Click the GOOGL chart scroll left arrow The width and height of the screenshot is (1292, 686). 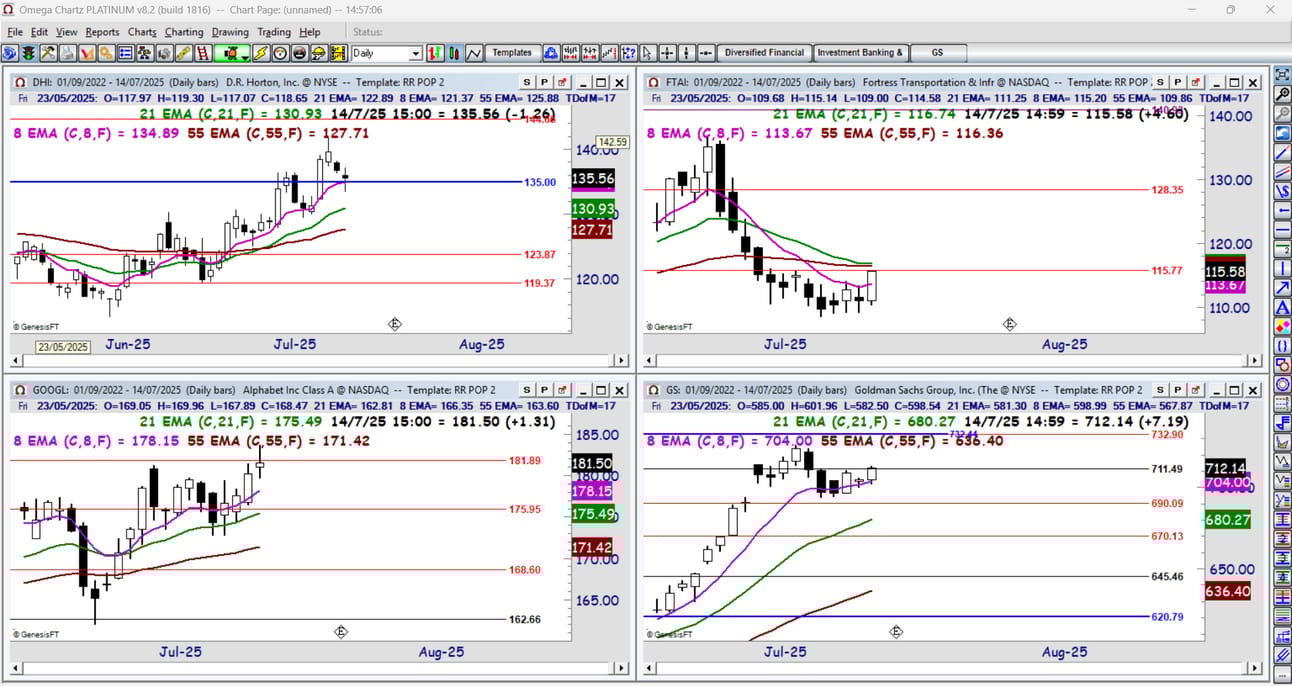tap(16, 668)
